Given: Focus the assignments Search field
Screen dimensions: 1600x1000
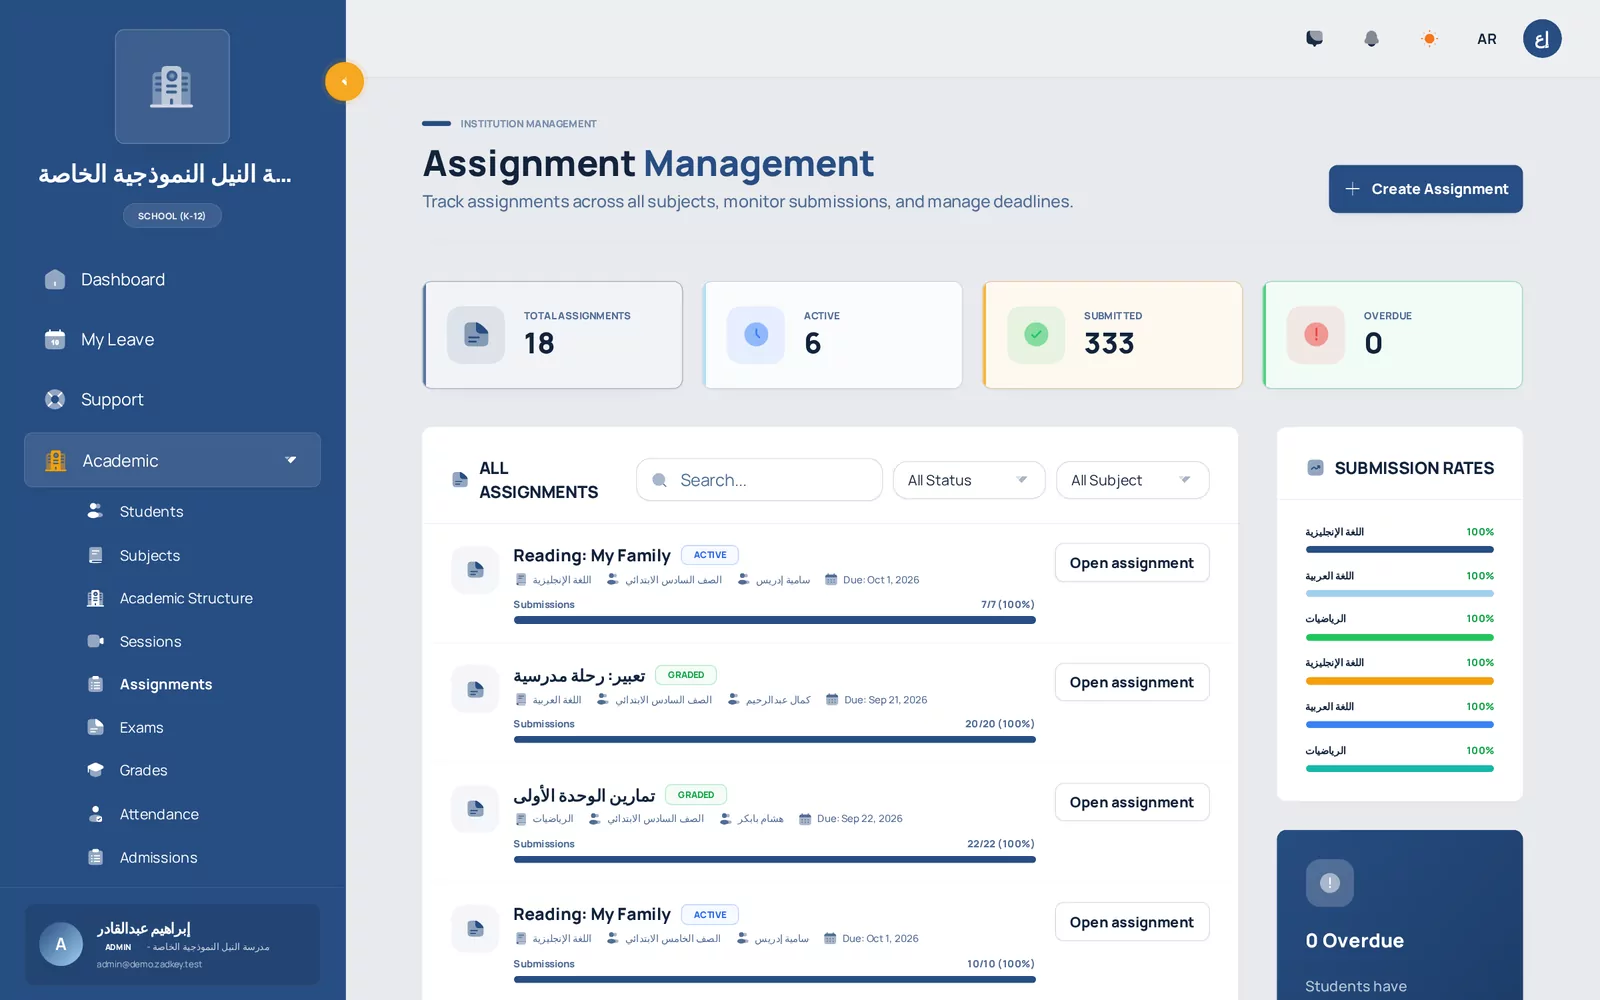Looking at the screenshot, I should [759, 480].
